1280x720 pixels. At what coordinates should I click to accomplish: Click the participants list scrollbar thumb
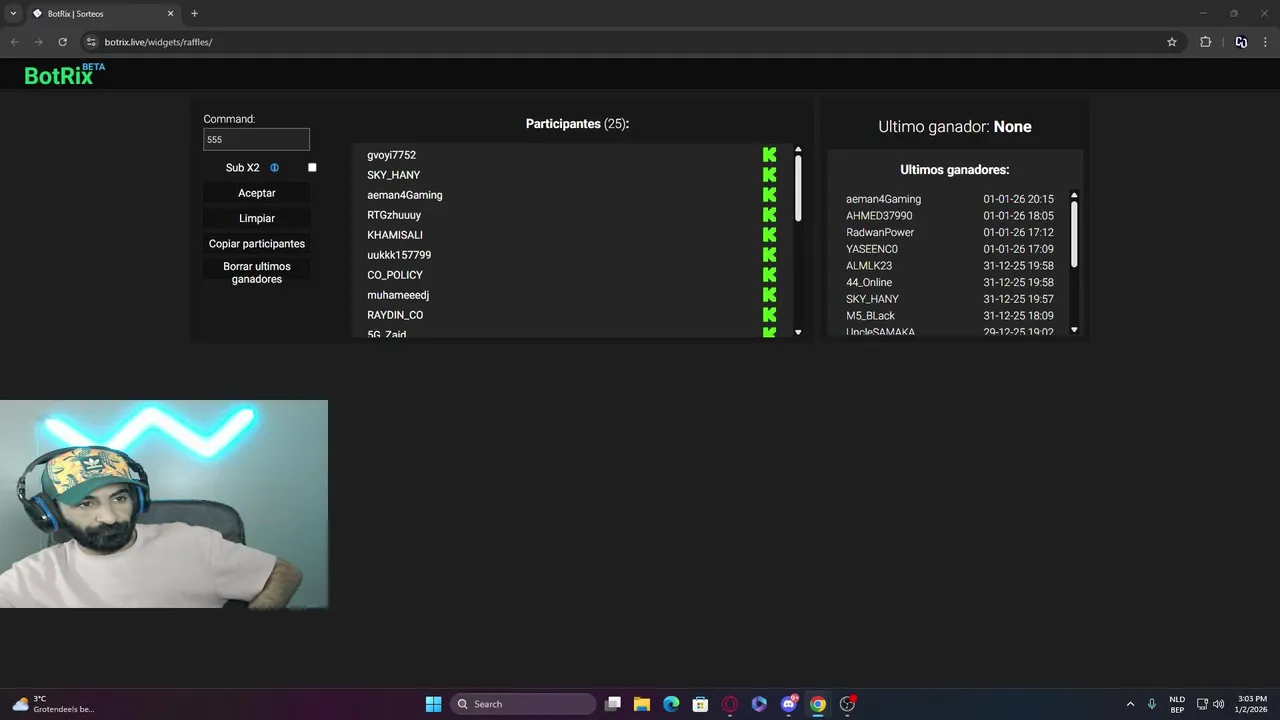(798, 188)
